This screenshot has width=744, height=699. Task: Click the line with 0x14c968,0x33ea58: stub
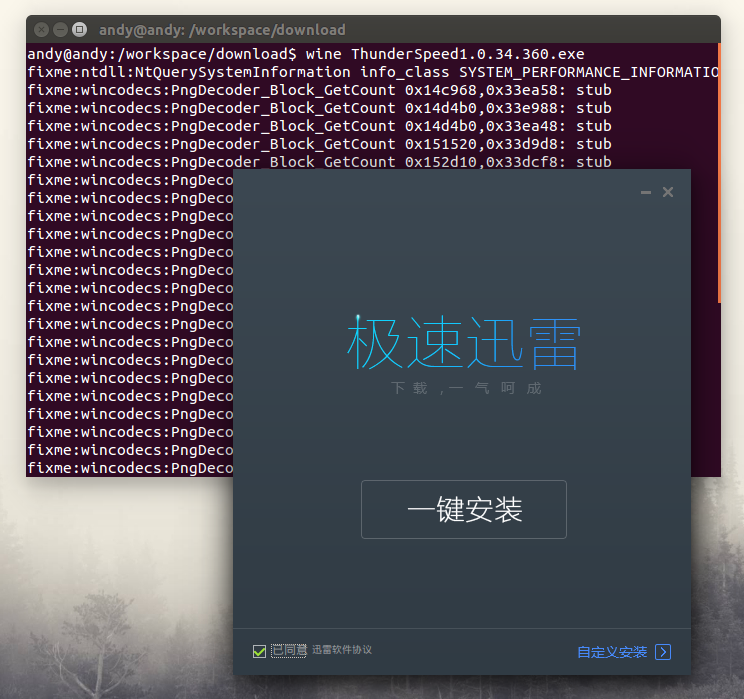tap(319, 90)
